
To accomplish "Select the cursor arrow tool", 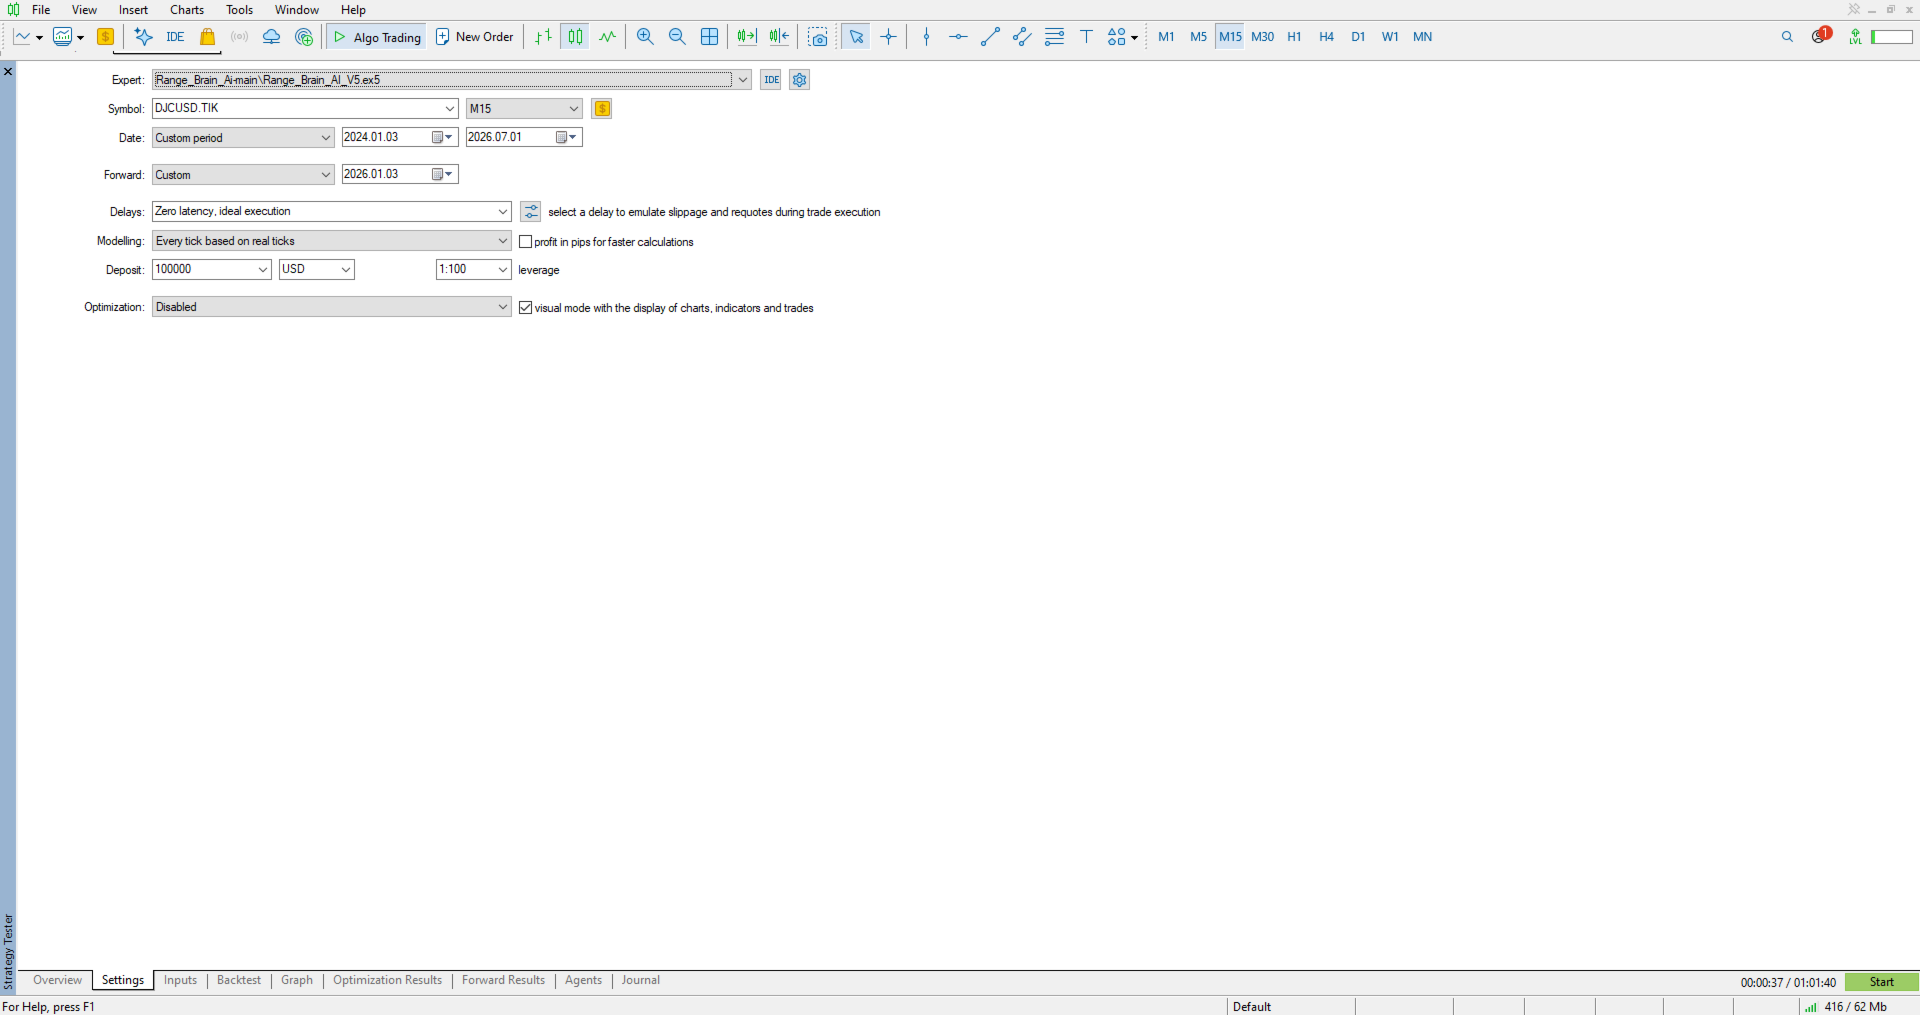I will point(856,37).
